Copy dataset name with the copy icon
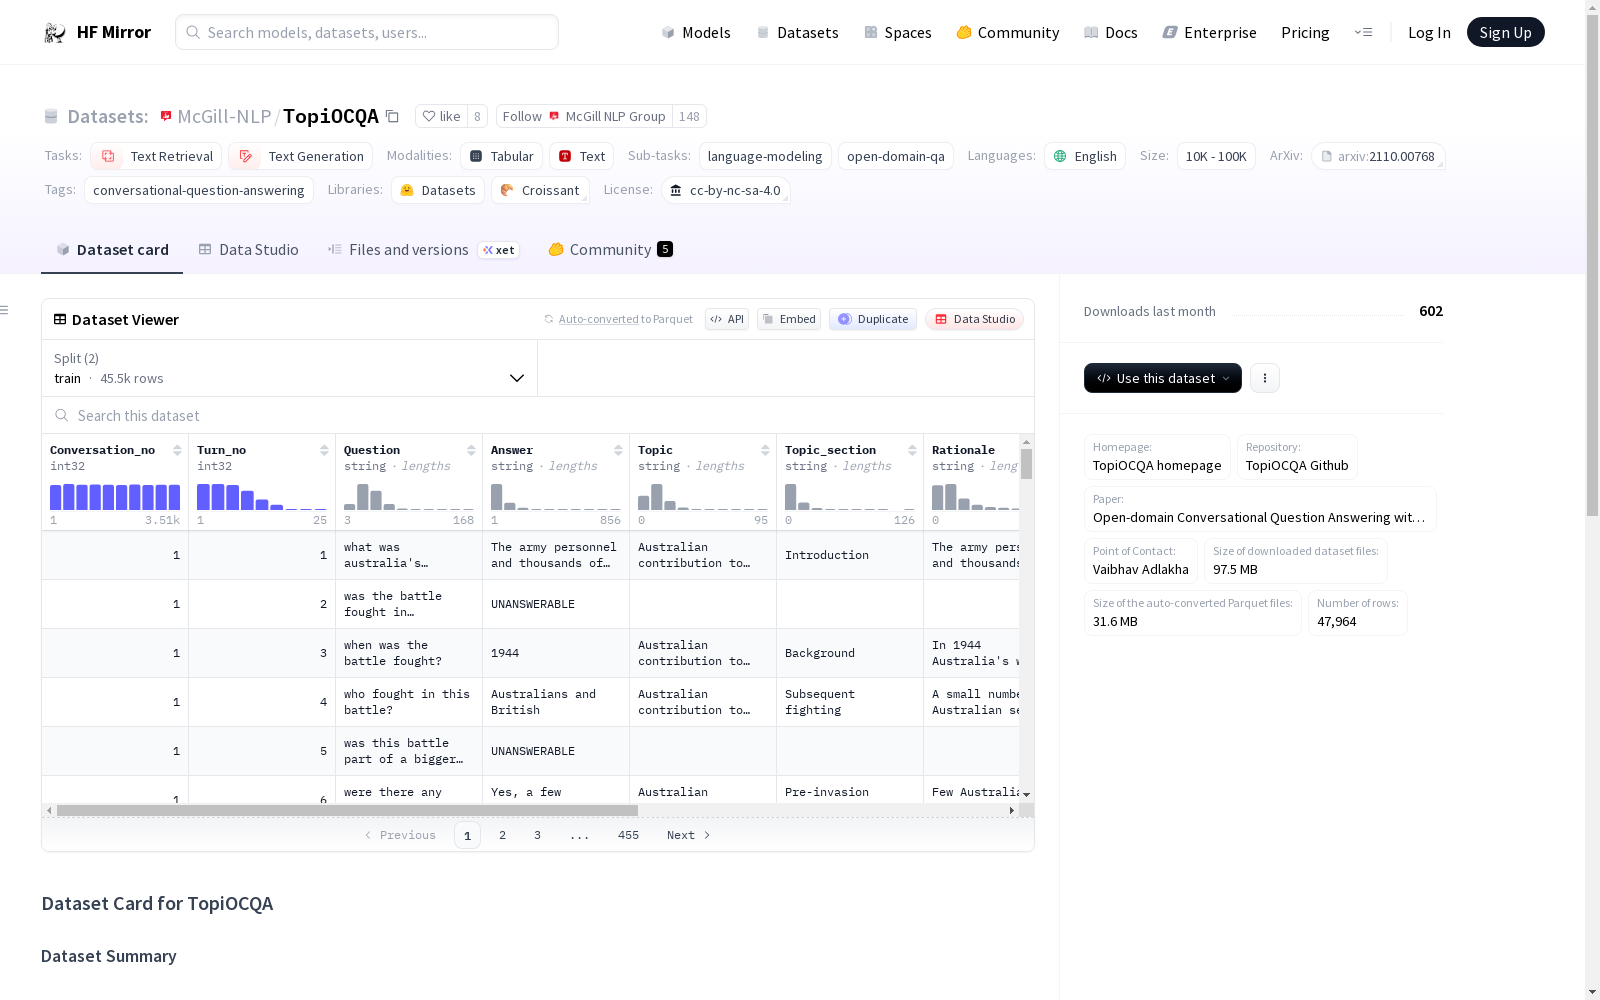This screenshot has height=1000, width=1600. tap(392, 116)
